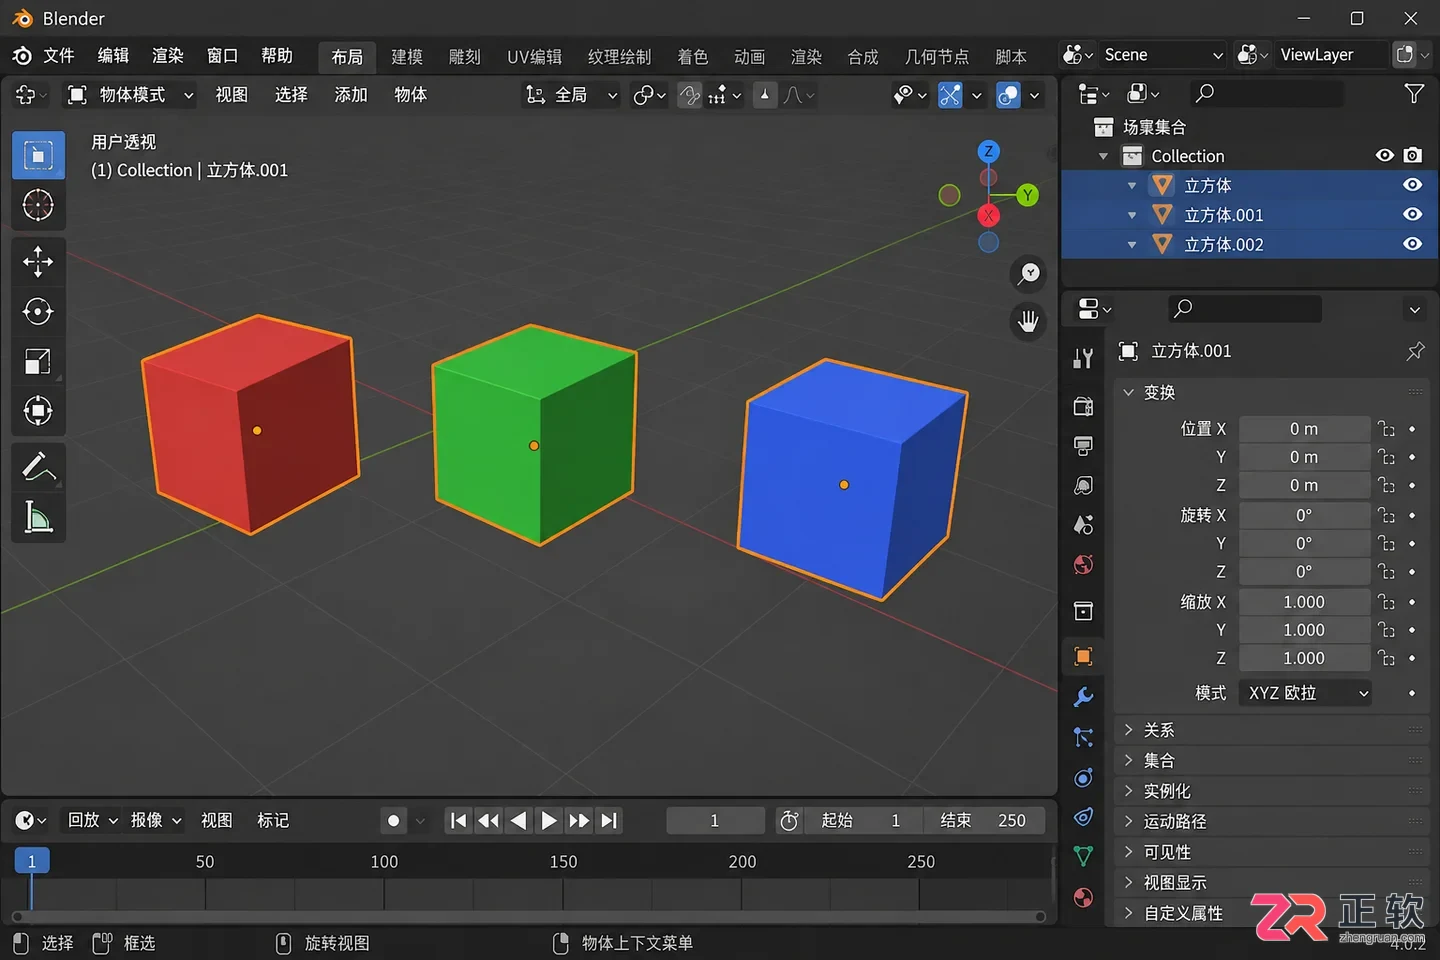This screenshot has width=1440, height=960.
Task: Jump to the timeline's last frame
Action: tap(609, 821)
